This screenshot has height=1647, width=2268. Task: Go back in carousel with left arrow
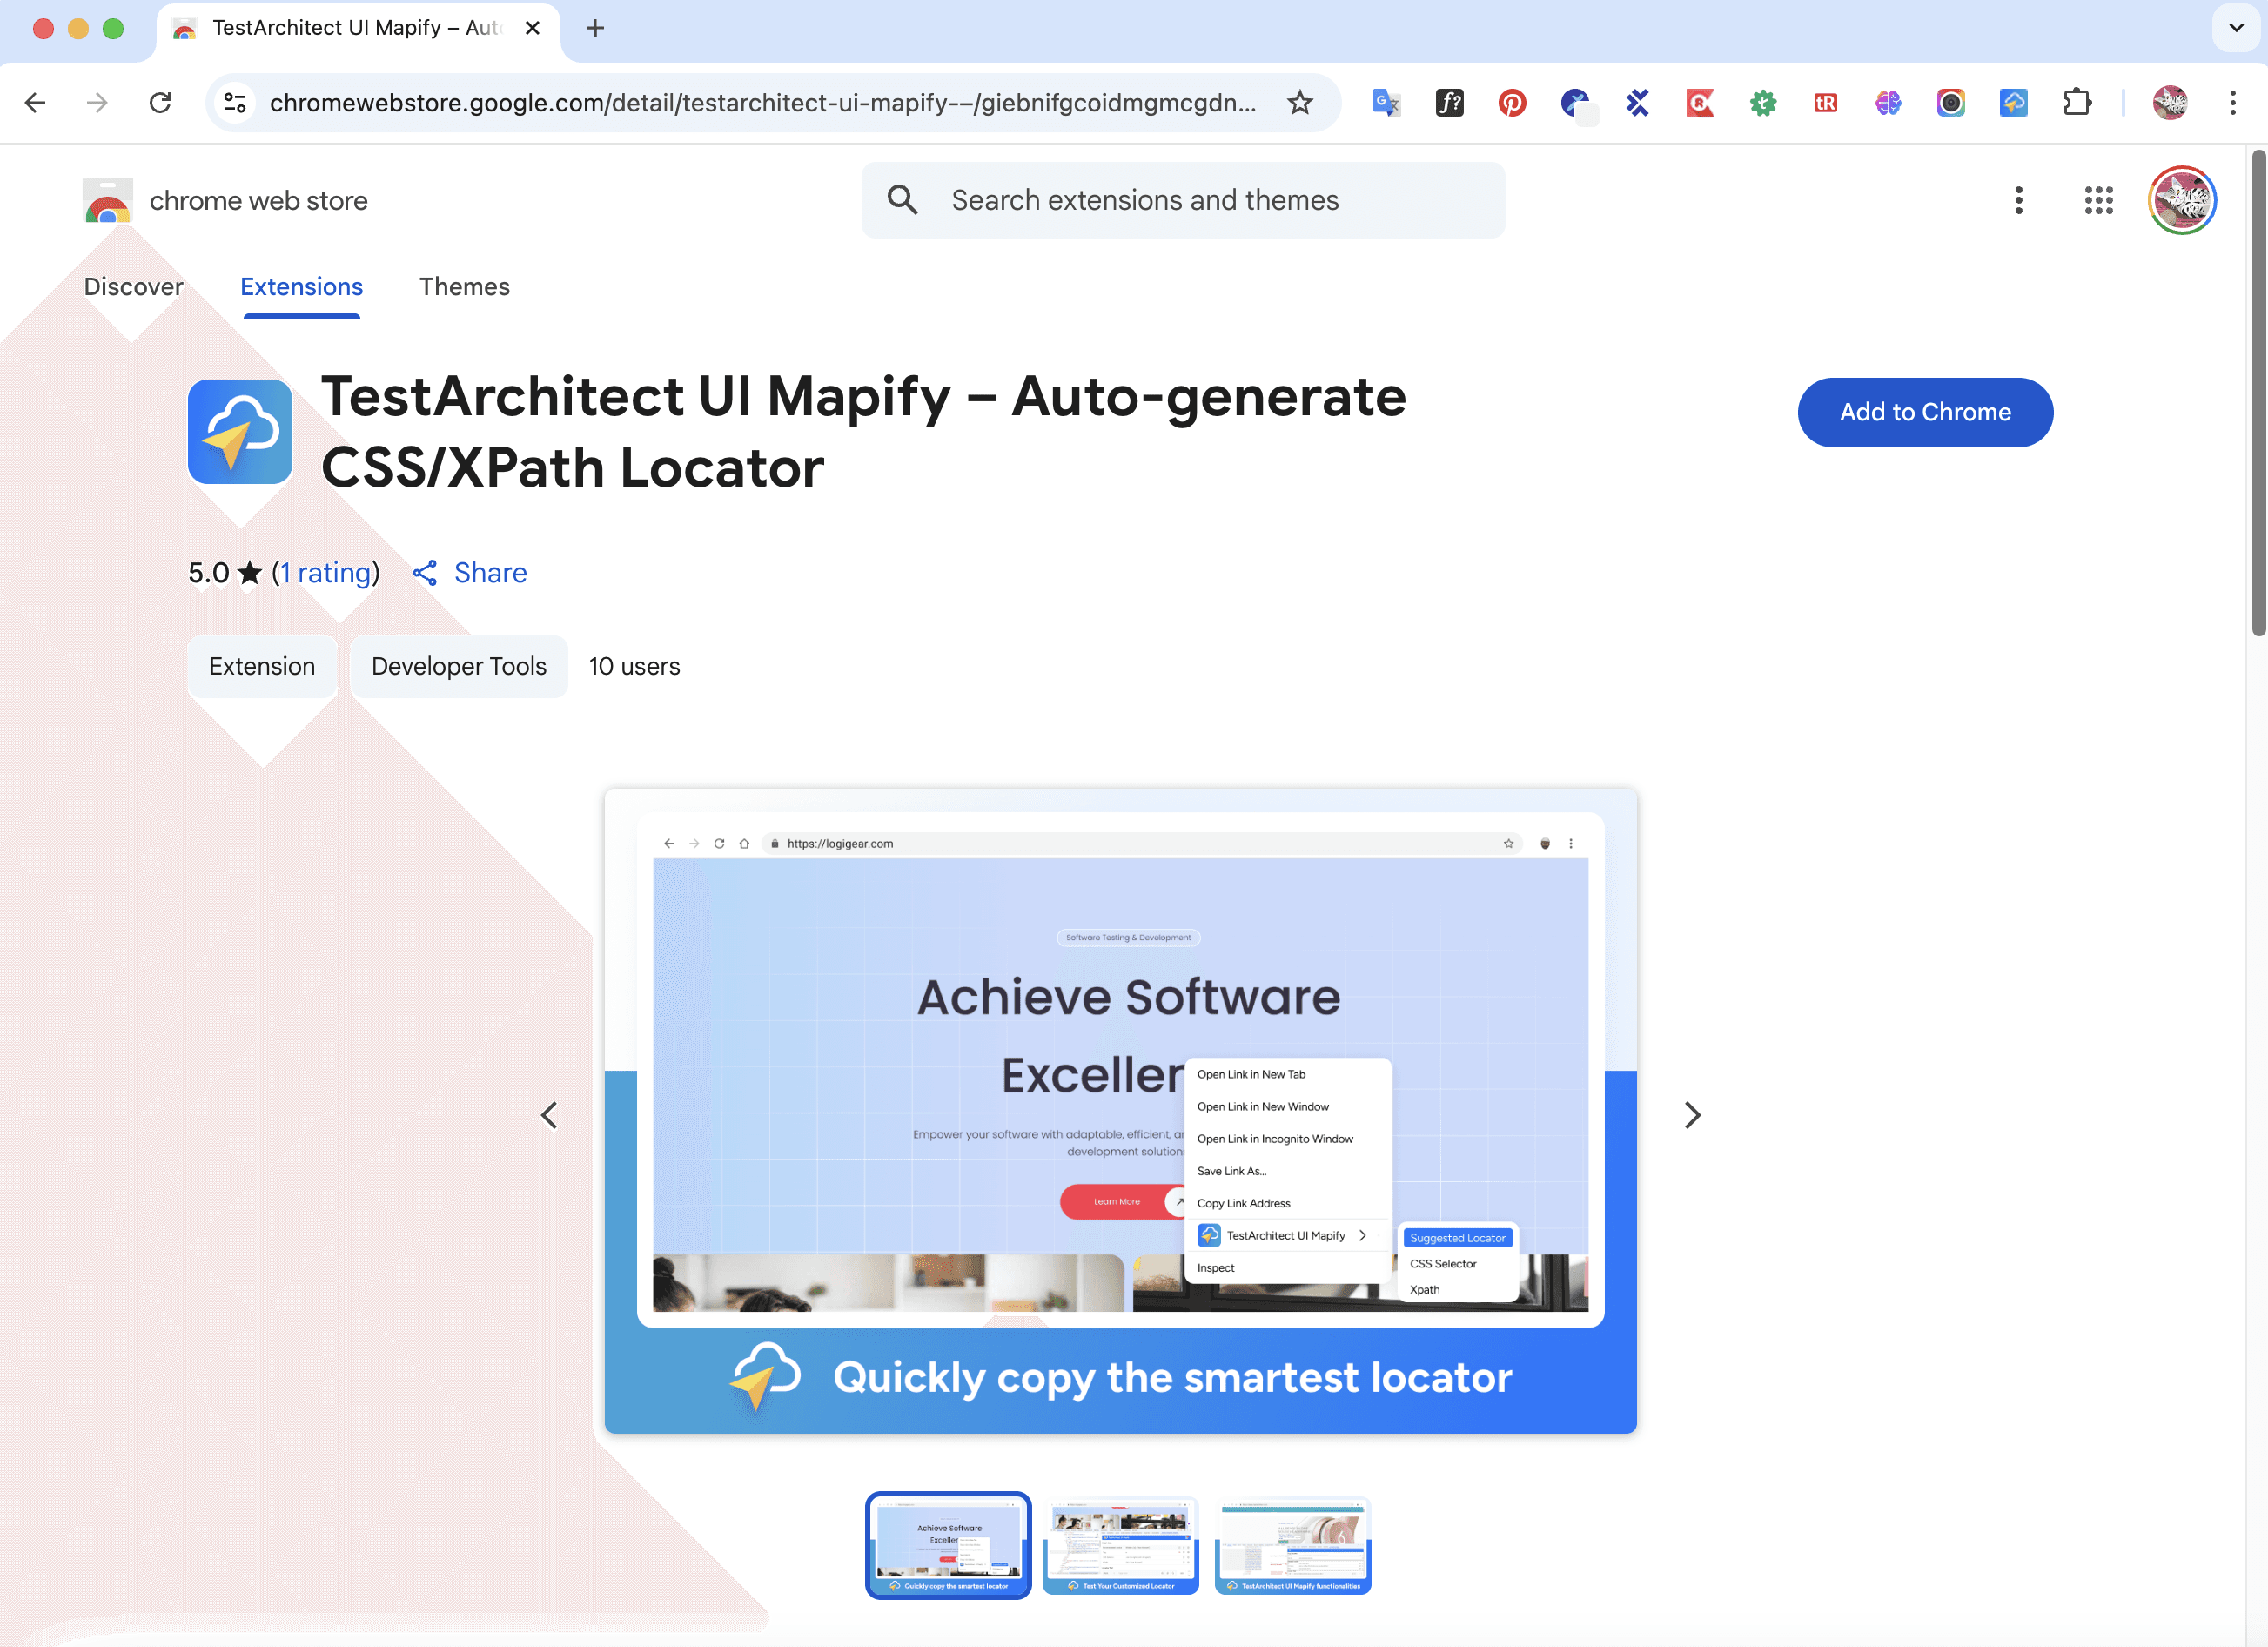coord(548,1114)
